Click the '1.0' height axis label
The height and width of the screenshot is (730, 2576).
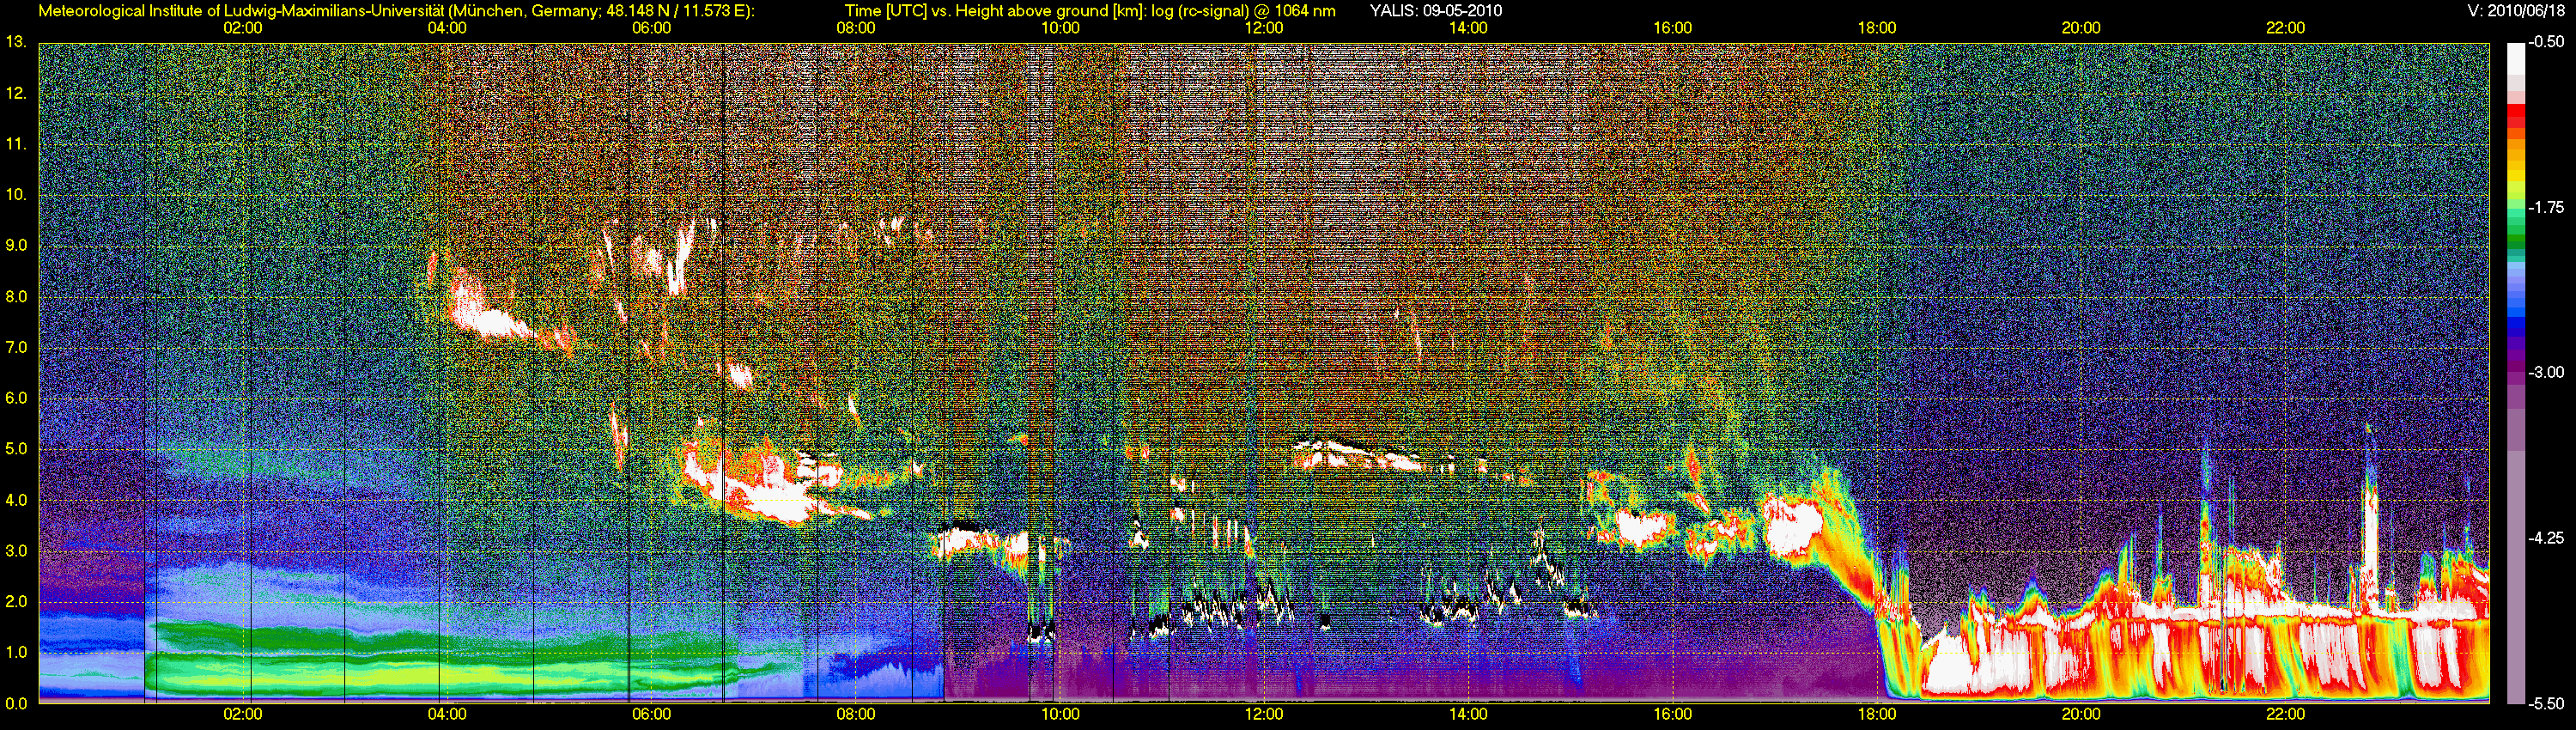pos(16,652)
